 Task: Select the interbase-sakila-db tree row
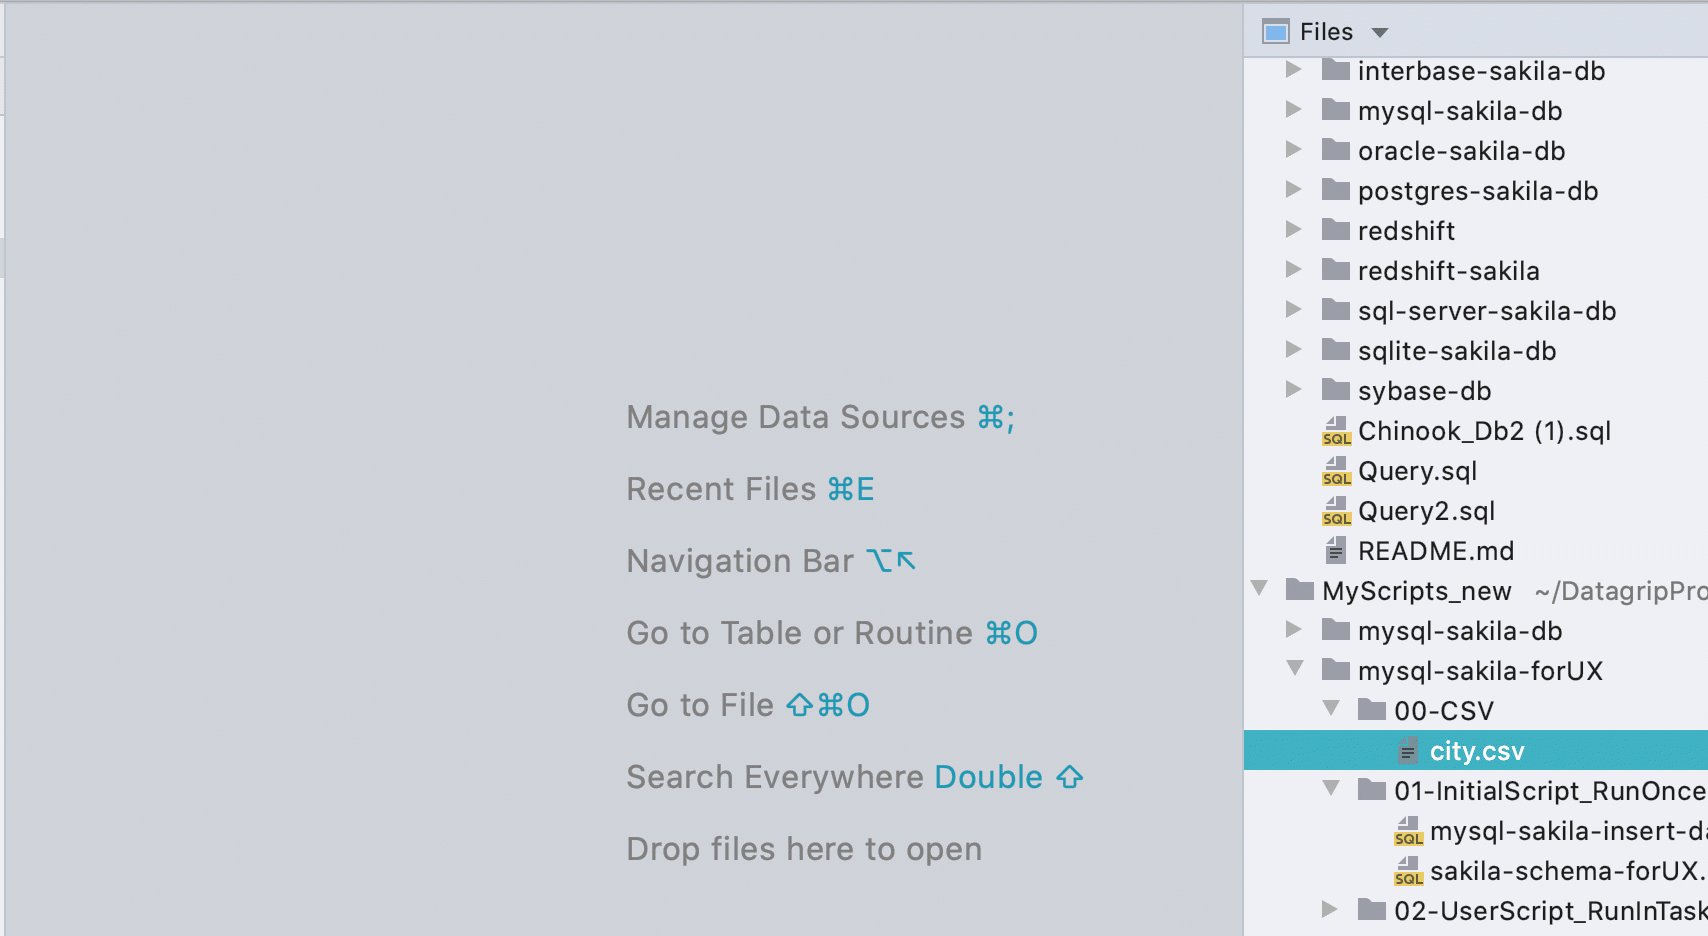click(x=1476, y=71)
